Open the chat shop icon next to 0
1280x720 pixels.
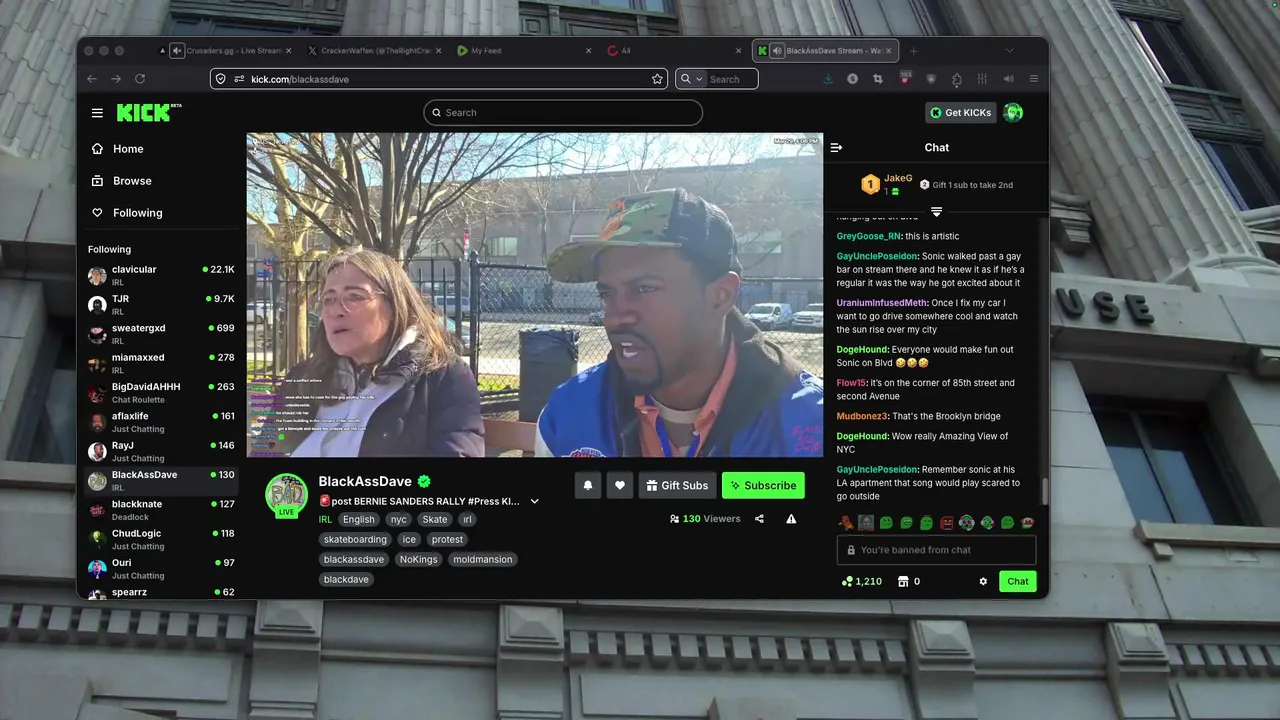coord(903,581)
